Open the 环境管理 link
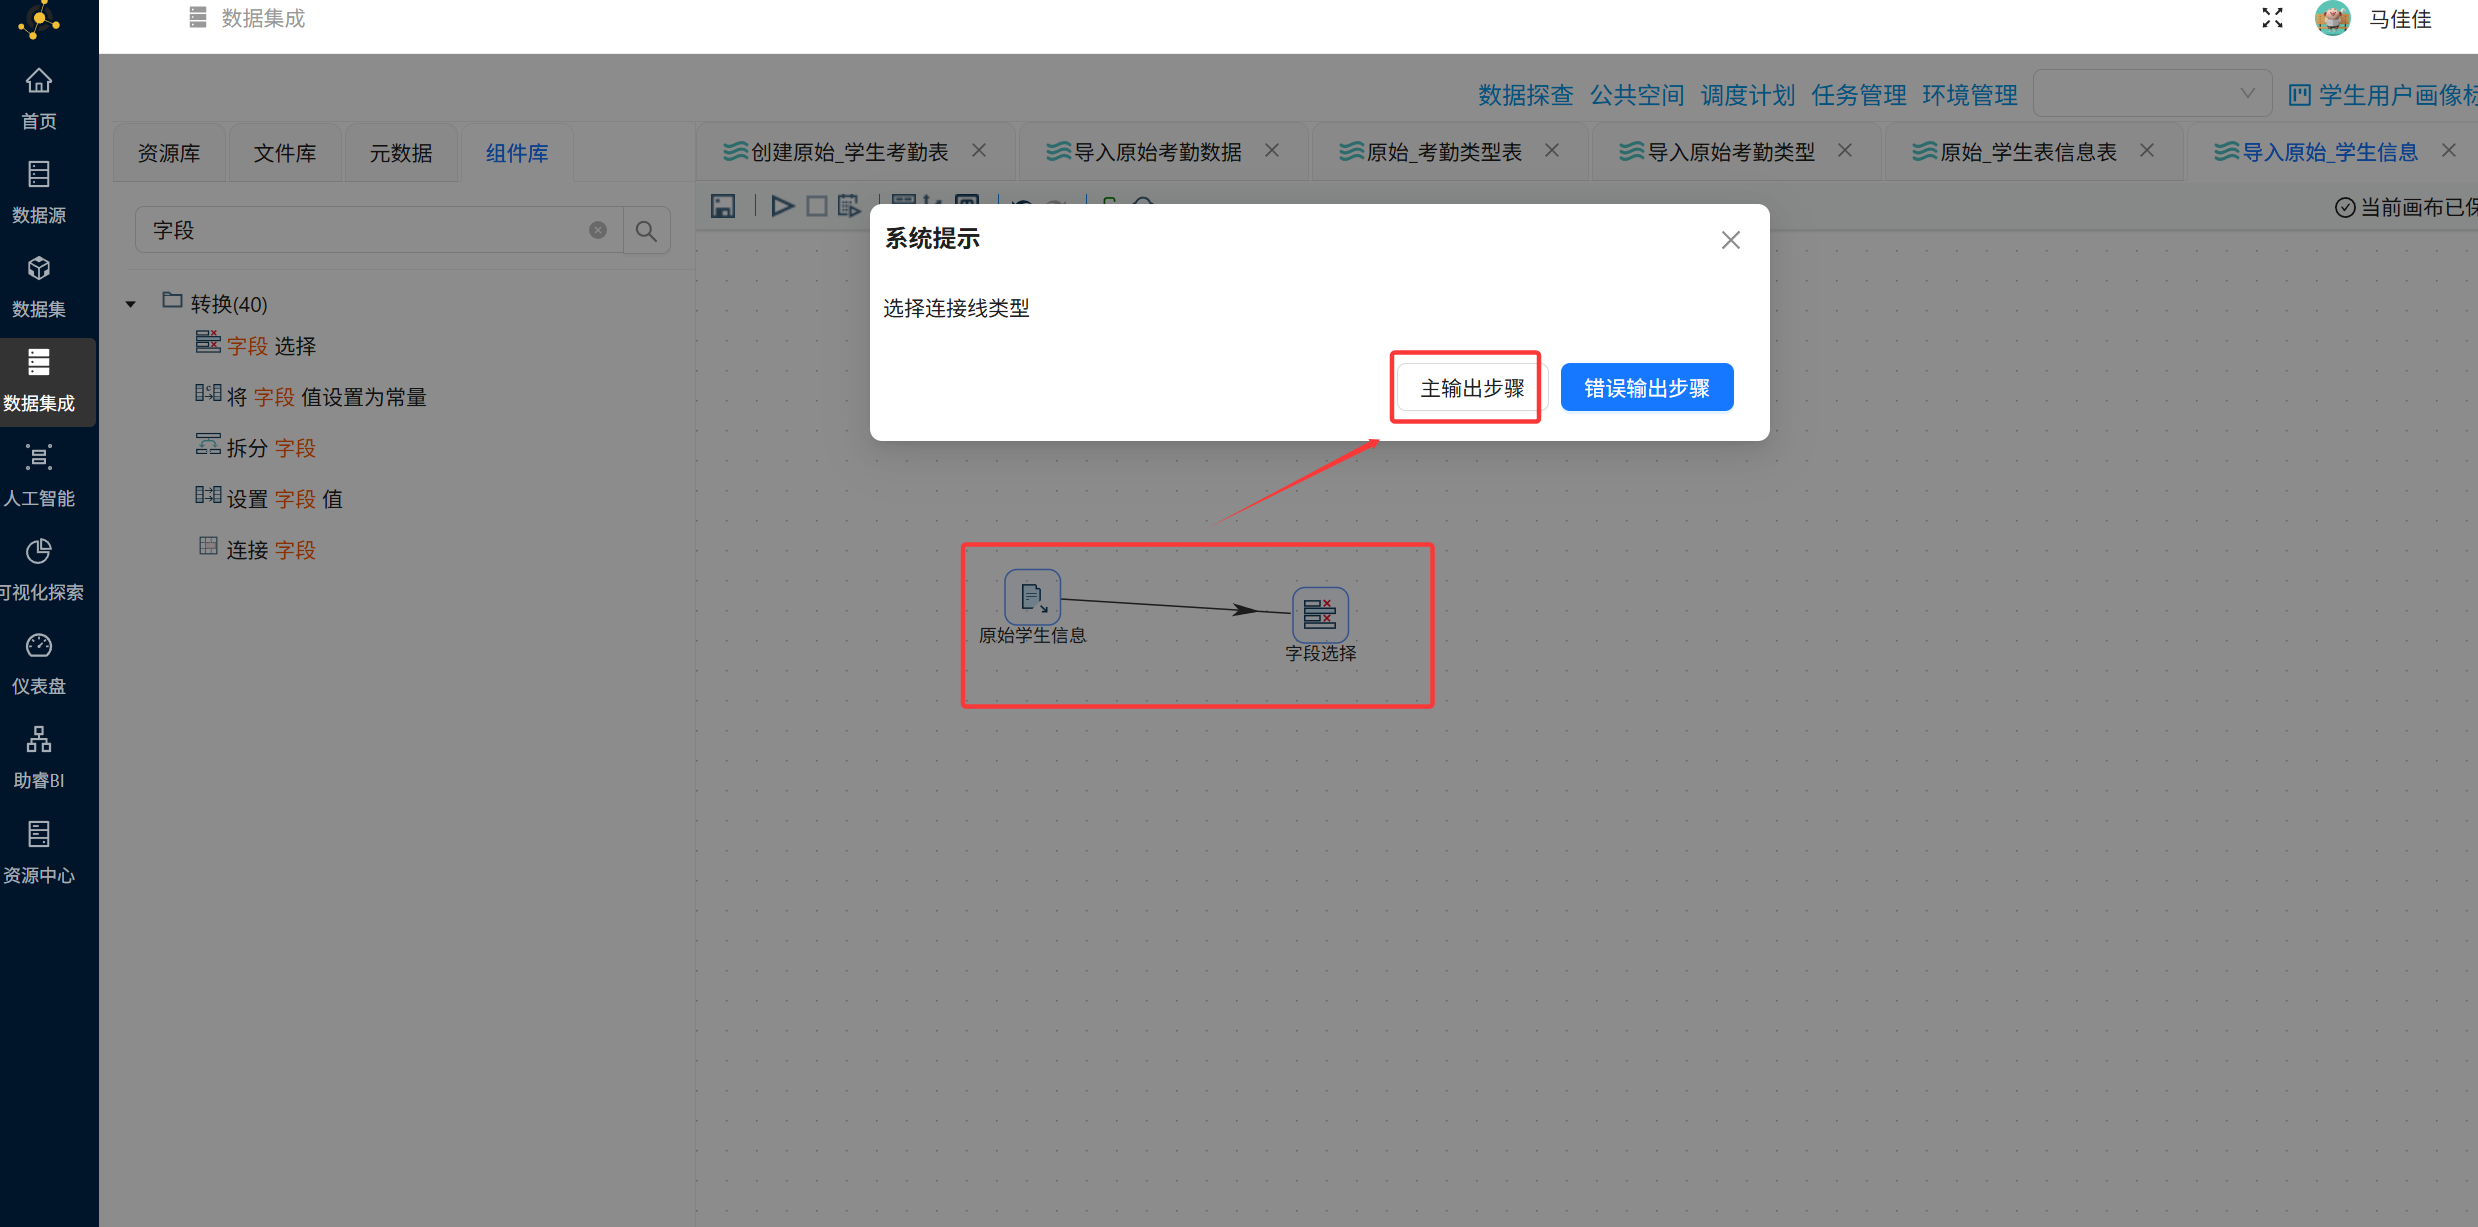This screenshot has height=1227, width=2478. (1970, 95)
